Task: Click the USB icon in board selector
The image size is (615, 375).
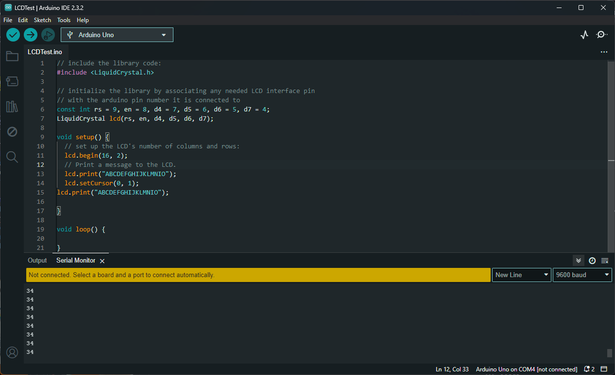Action: point(70,35)
